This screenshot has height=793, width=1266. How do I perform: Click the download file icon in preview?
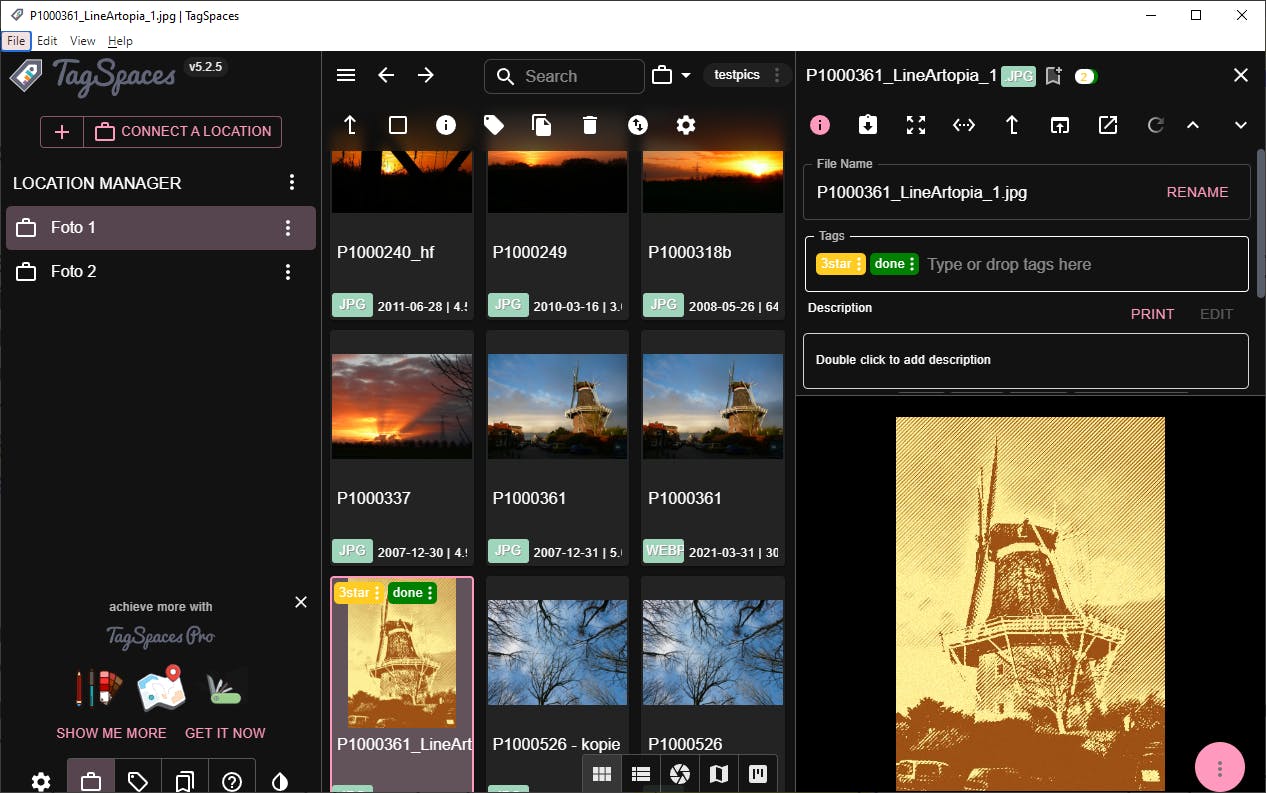pyautogui.click(x=868, y=125)
